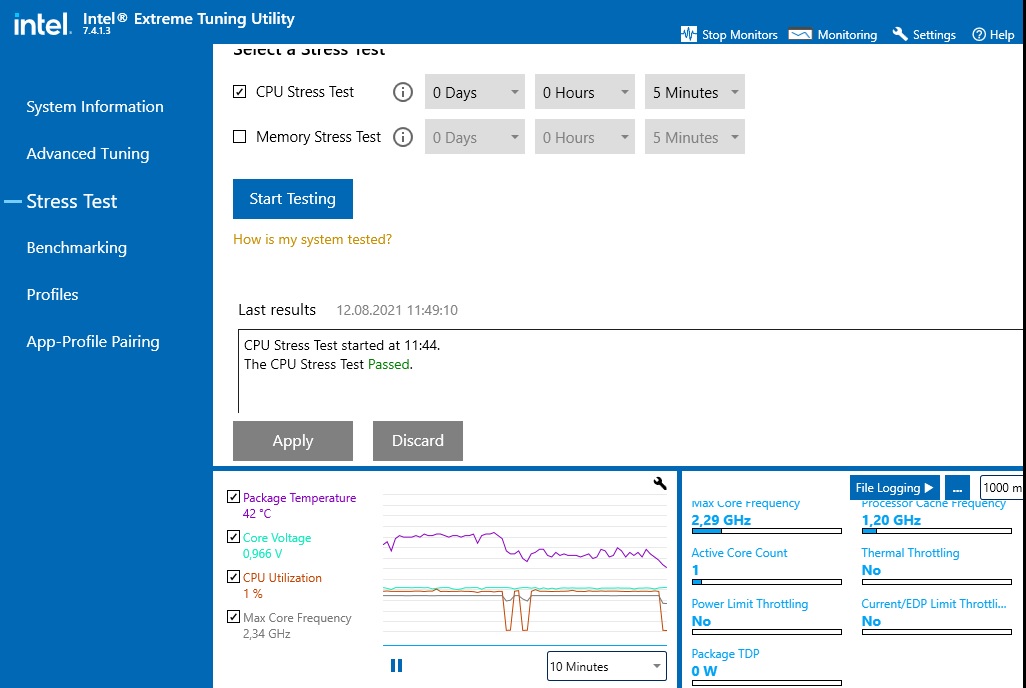This screenshot has width=1026, height=688.
Task: Click the last results text box
Action: click(x=631, y=371)
